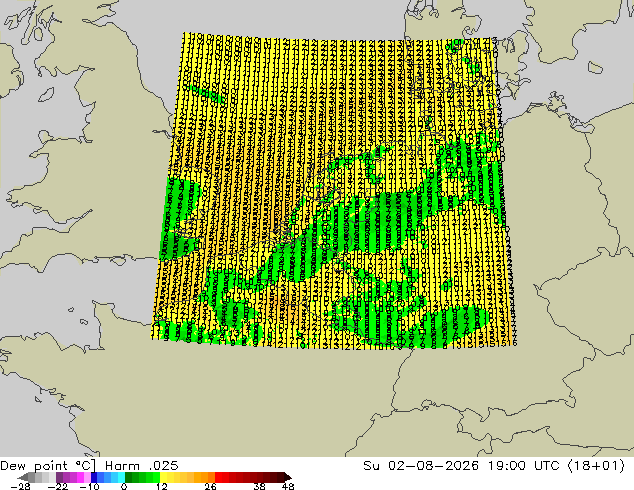
Task: Click the dark maroon right arrow end of color bar
Action: [x=287, y=477]
